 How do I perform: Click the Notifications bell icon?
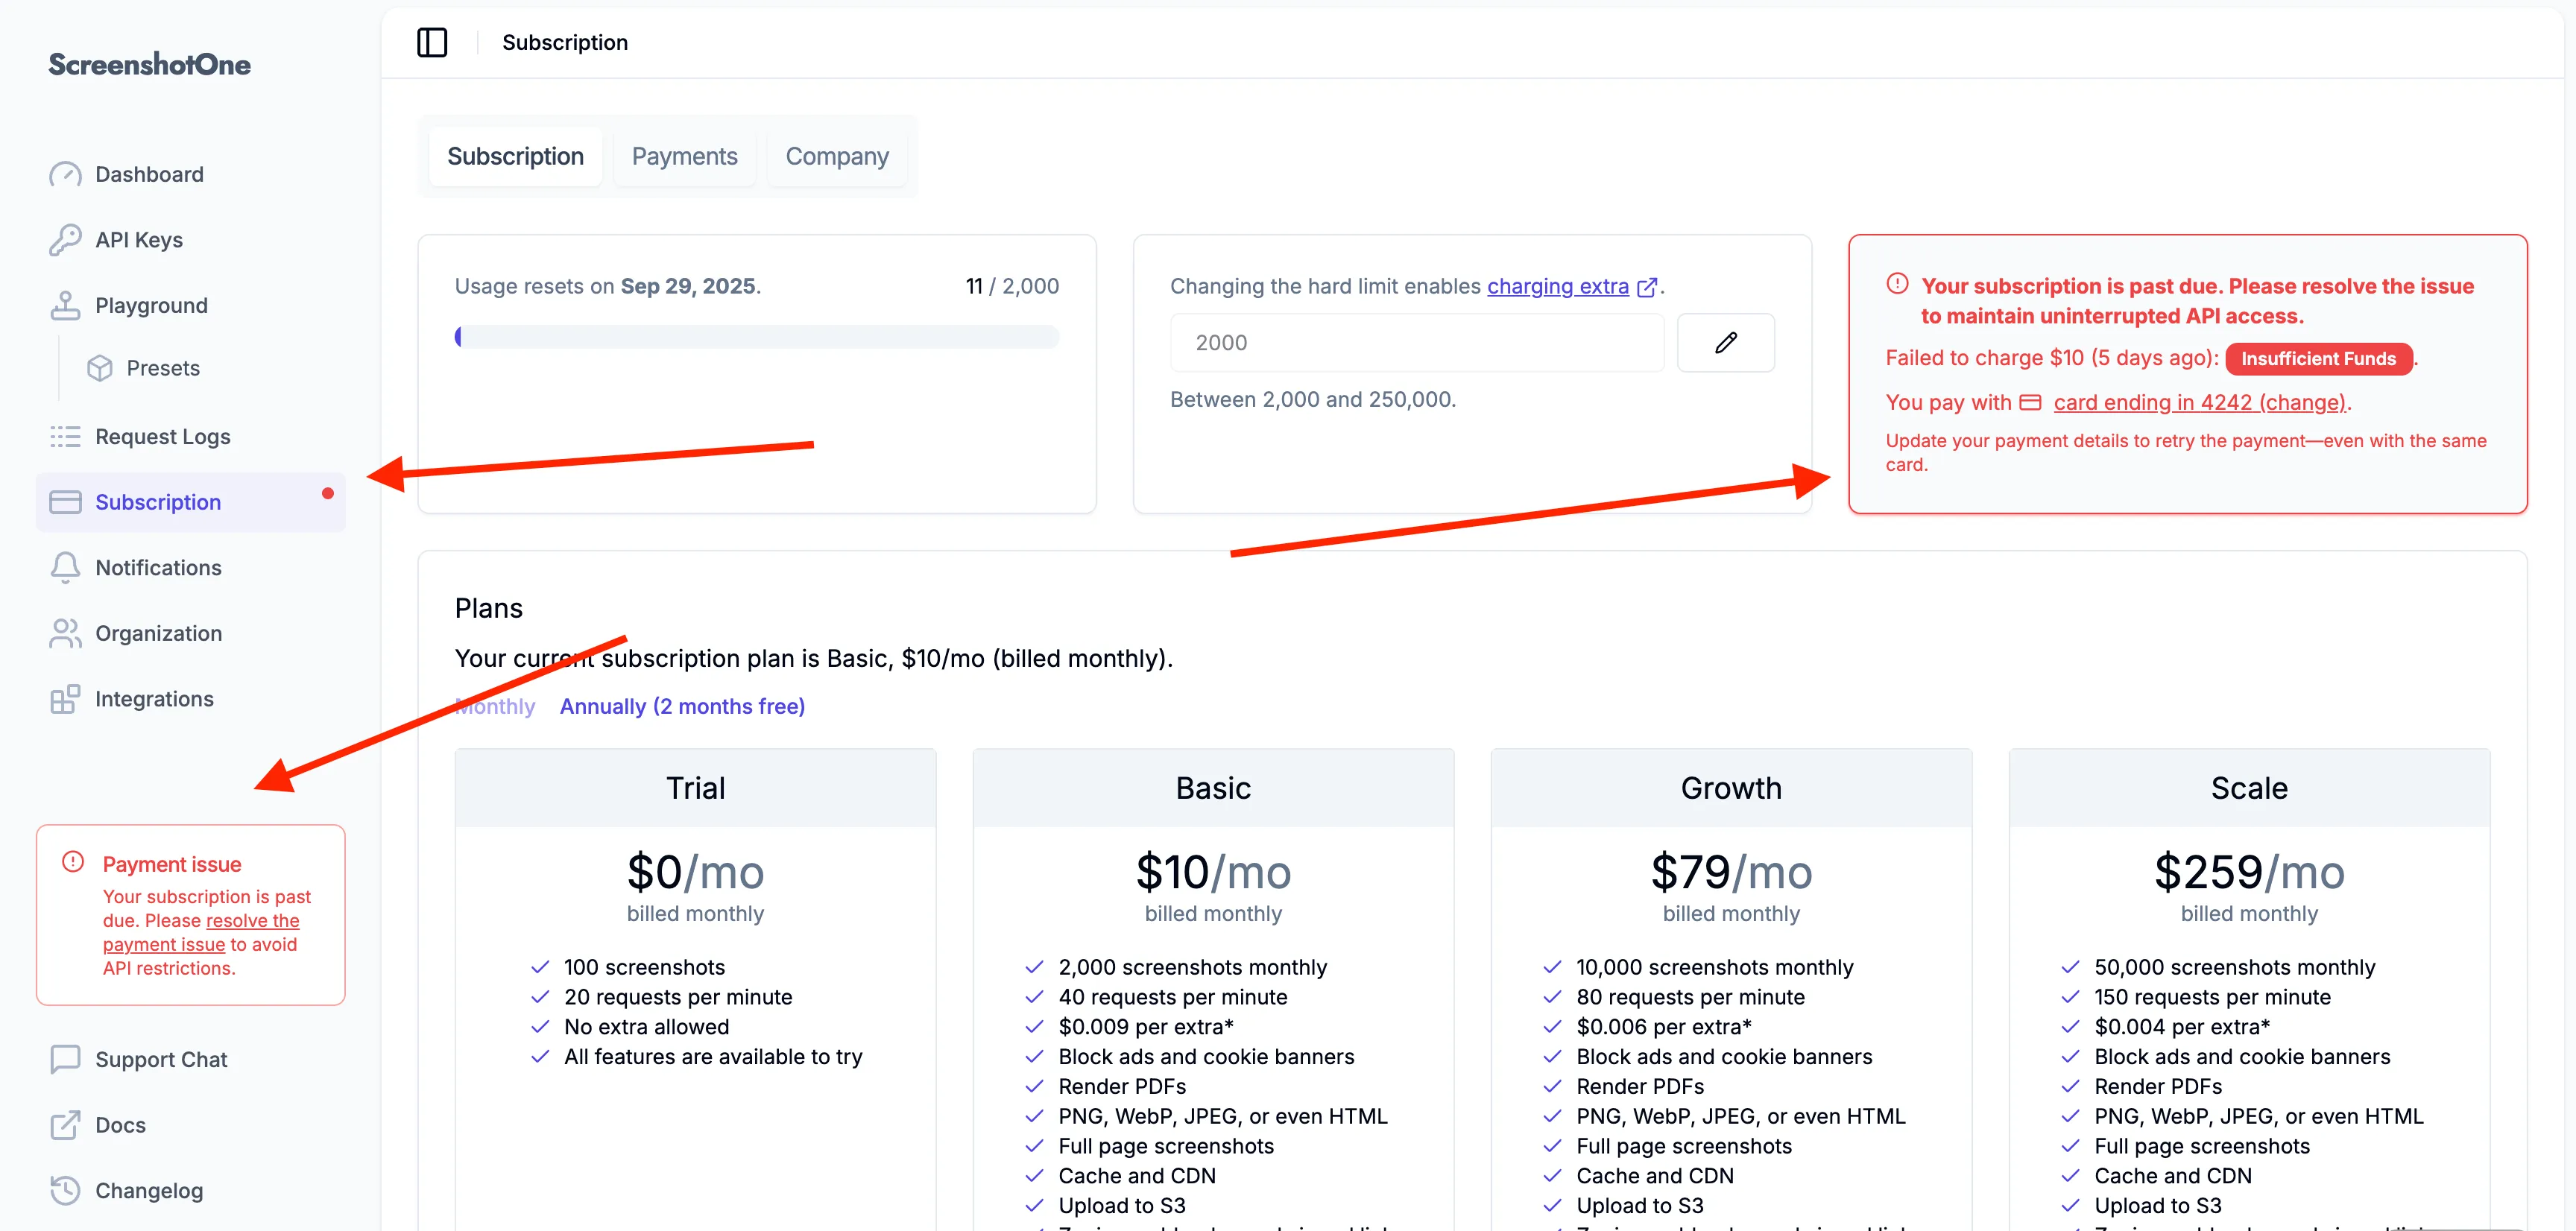point(65,567)
